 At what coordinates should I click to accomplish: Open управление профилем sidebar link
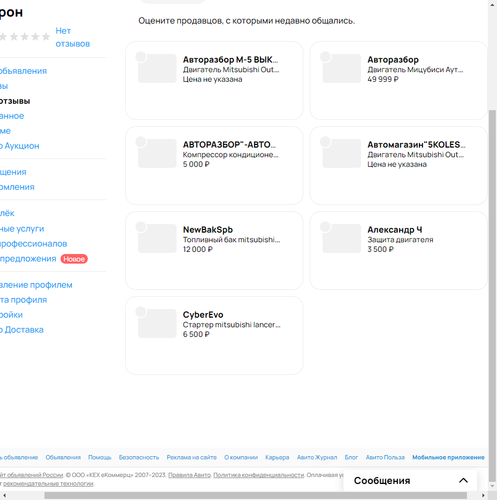point(36,285)
